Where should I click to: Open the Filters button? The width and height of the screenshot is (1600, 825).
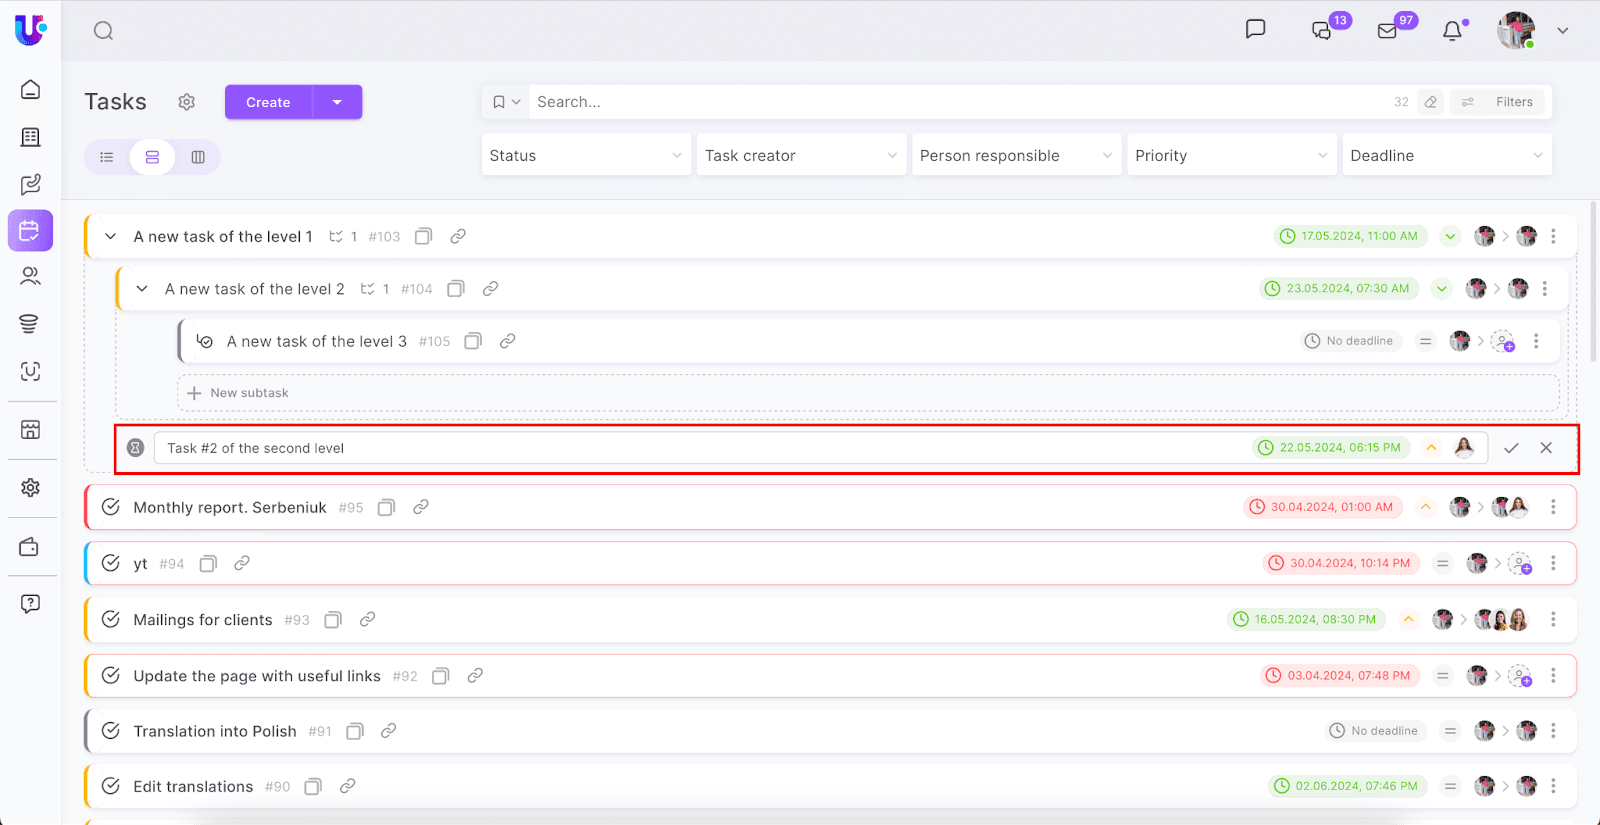pos(1502,102)
